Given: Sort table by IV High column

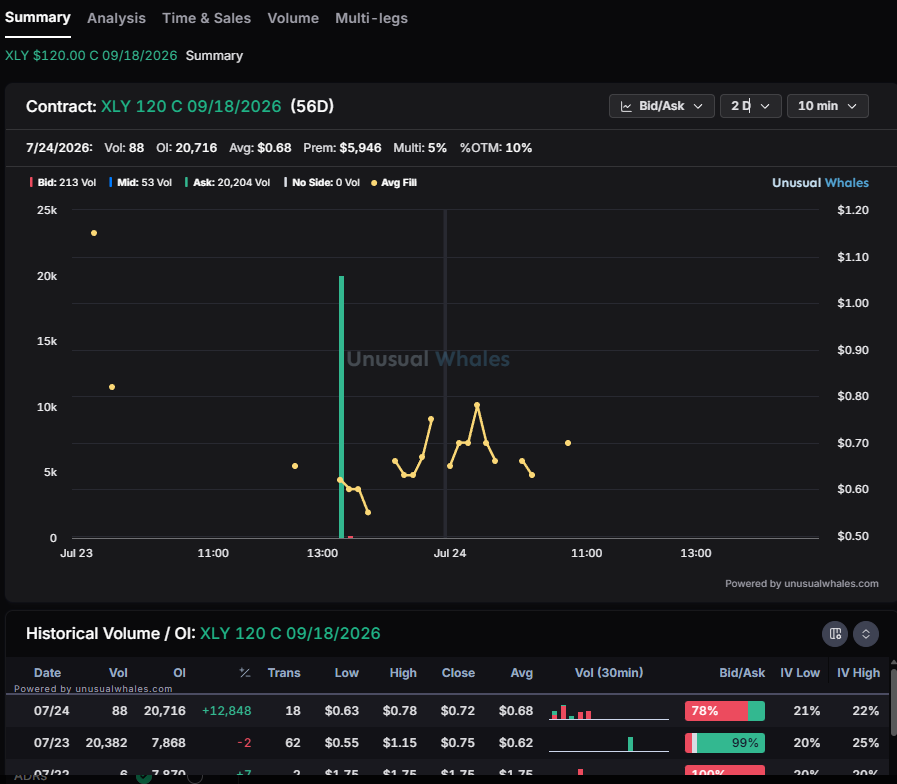Looking at the screenshot, I should pyautogui.click(x=858, y=673).
